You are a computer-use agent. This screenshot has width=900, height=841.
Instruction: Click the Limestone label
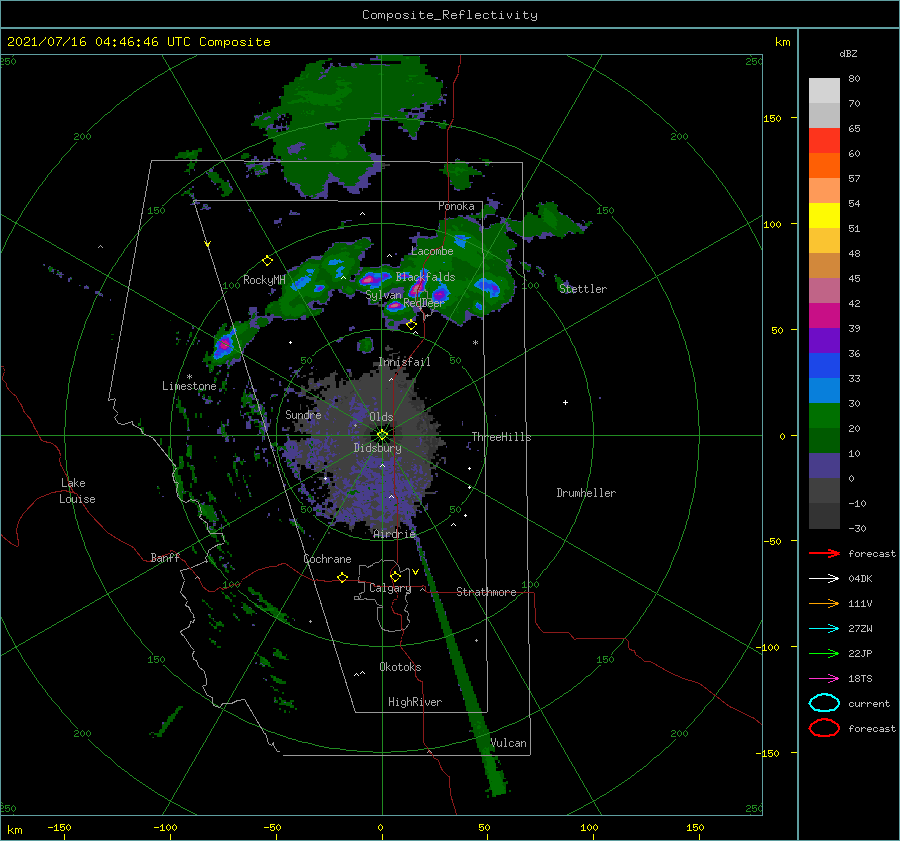(x=189, y=386)
